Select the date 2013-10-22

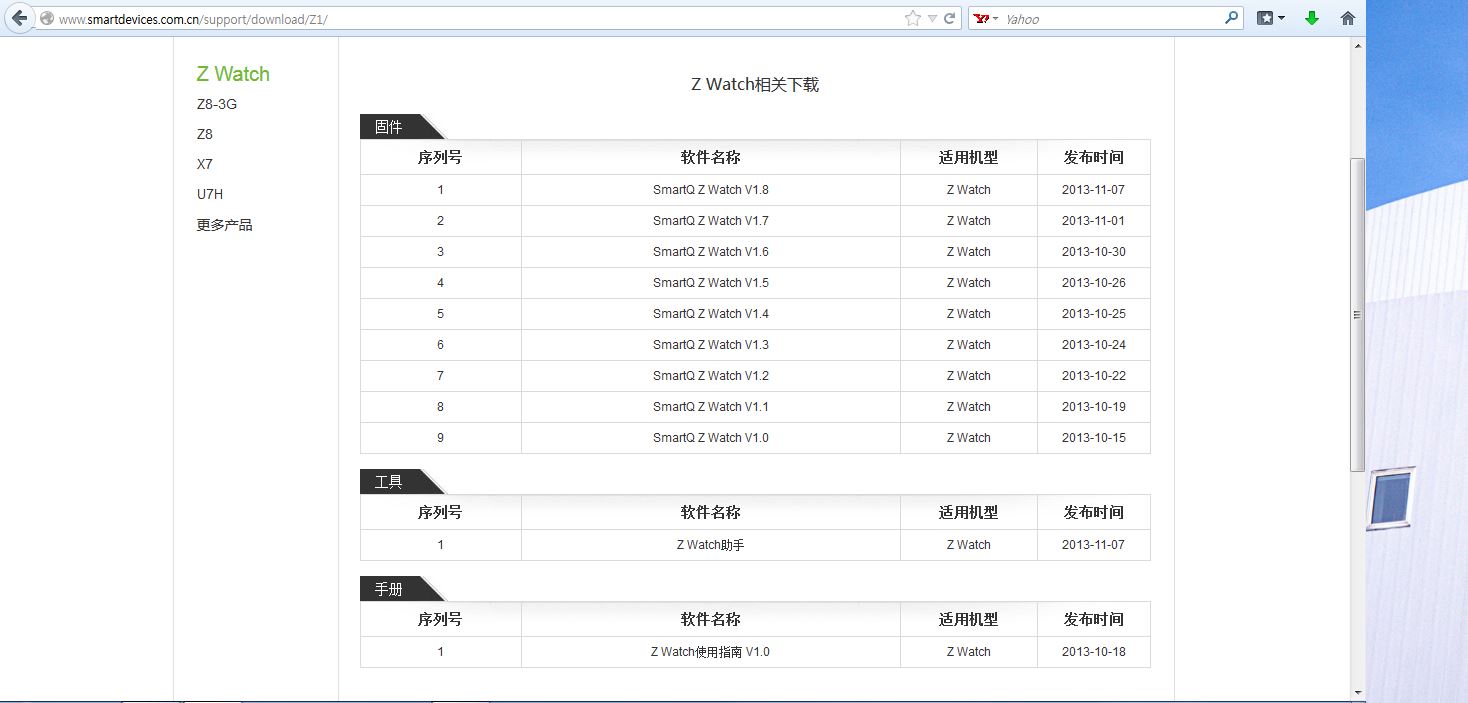[x=1094, y=376]
